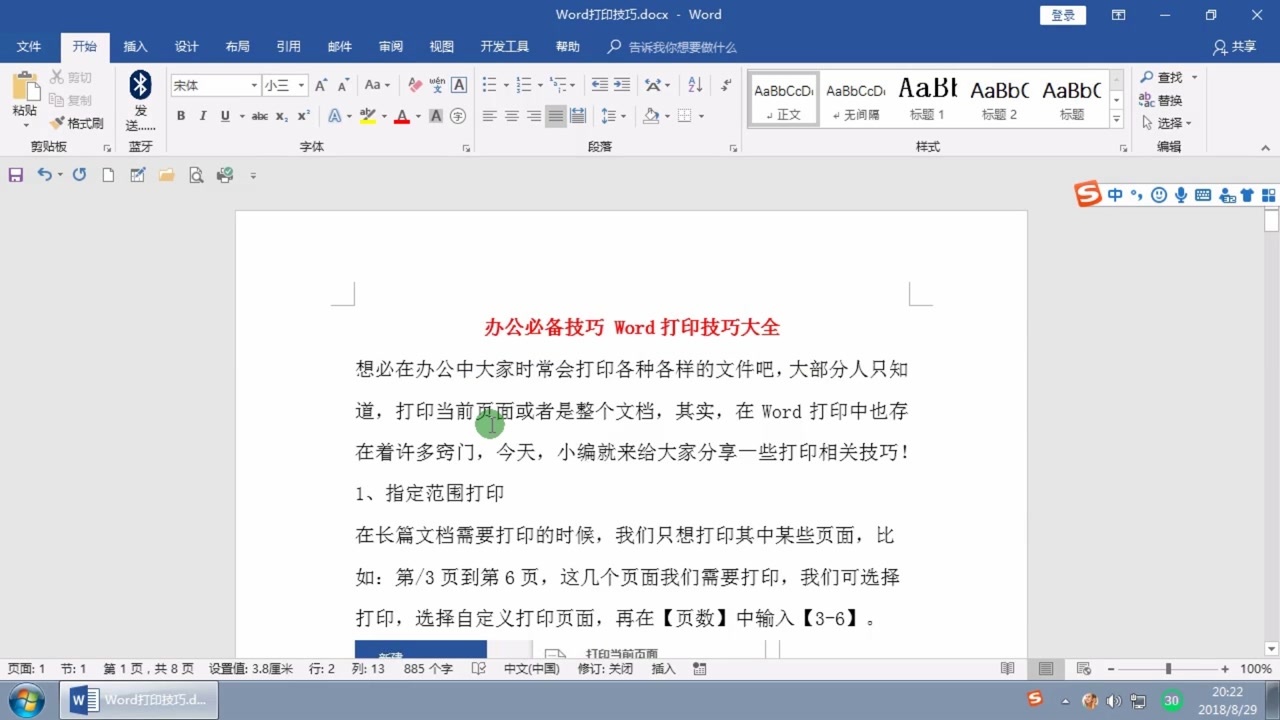
Task: Align text to the right
Action: click(533, 116)
